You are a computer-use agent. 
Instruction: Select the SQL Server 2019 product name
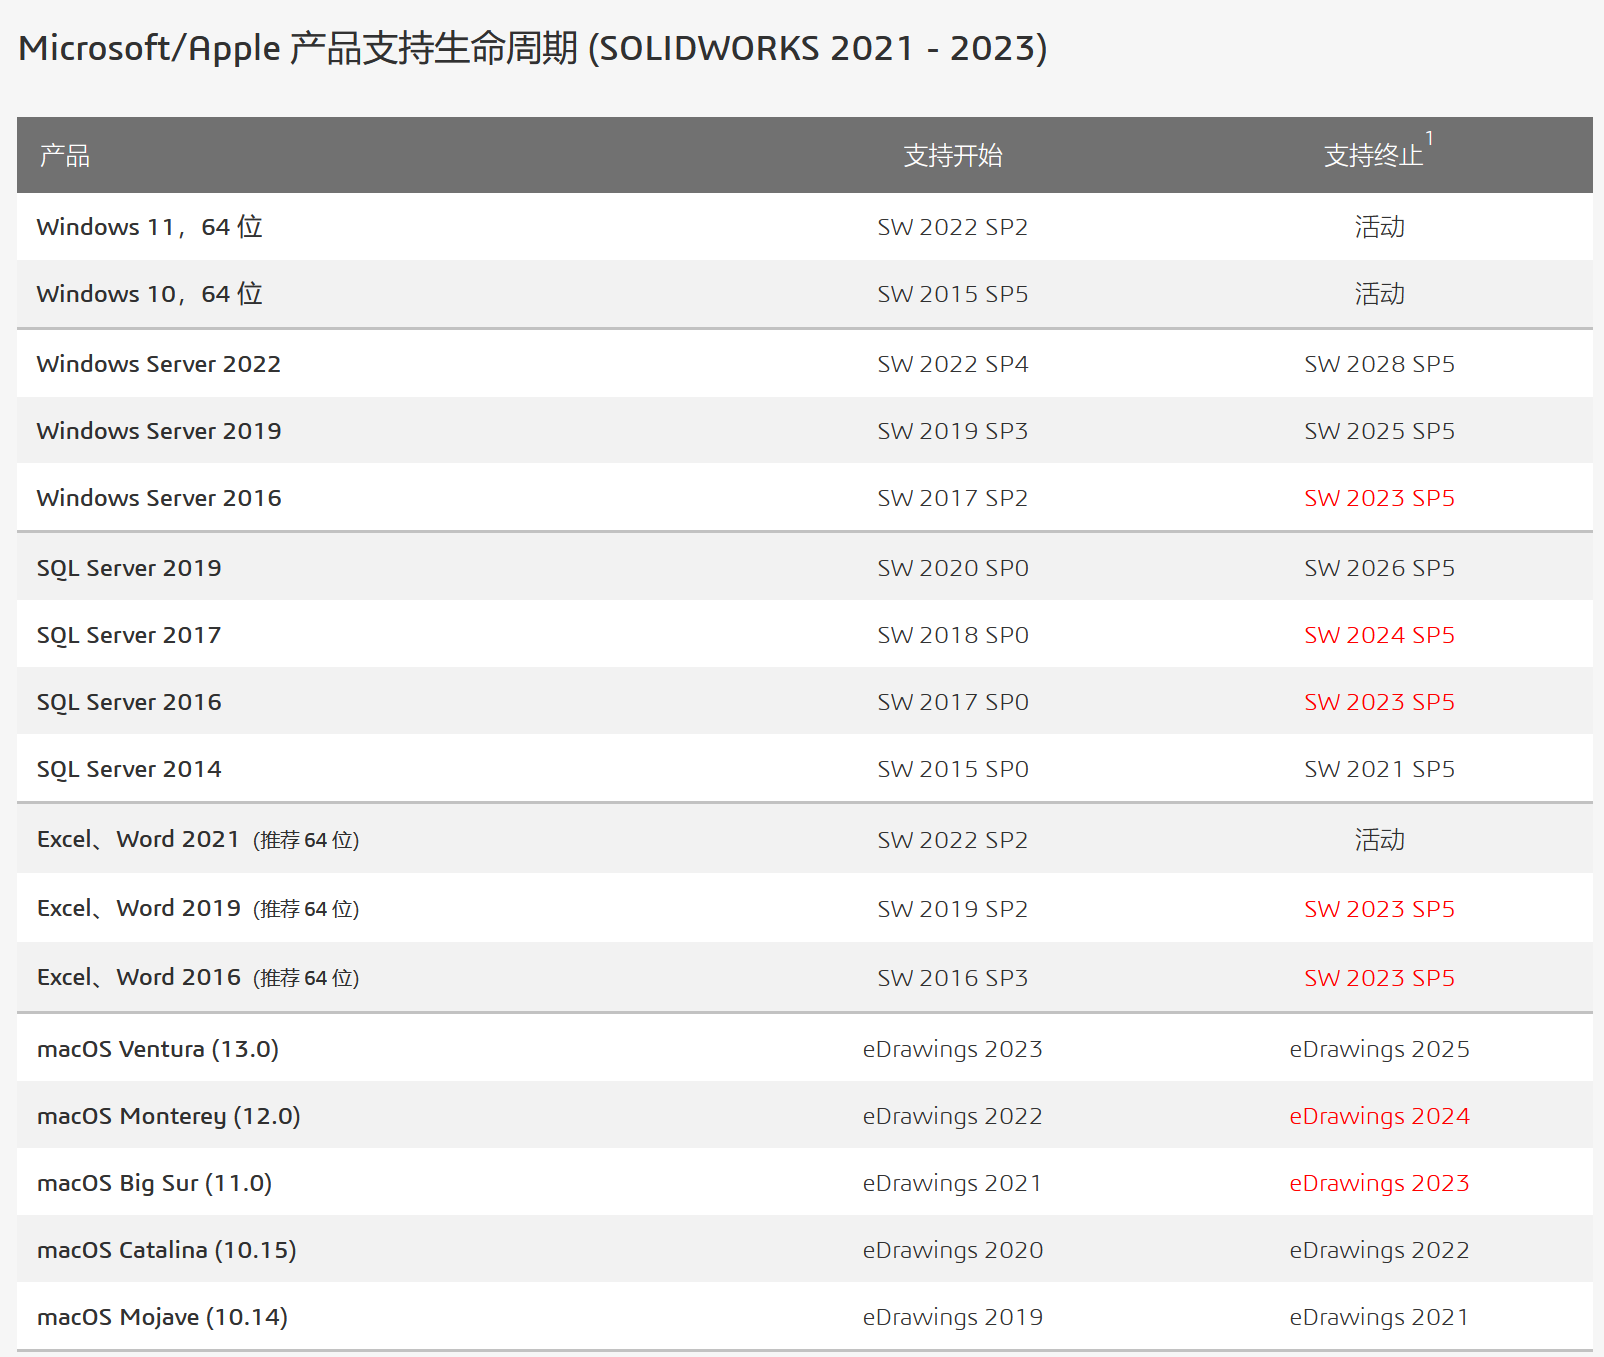[129, 568]
